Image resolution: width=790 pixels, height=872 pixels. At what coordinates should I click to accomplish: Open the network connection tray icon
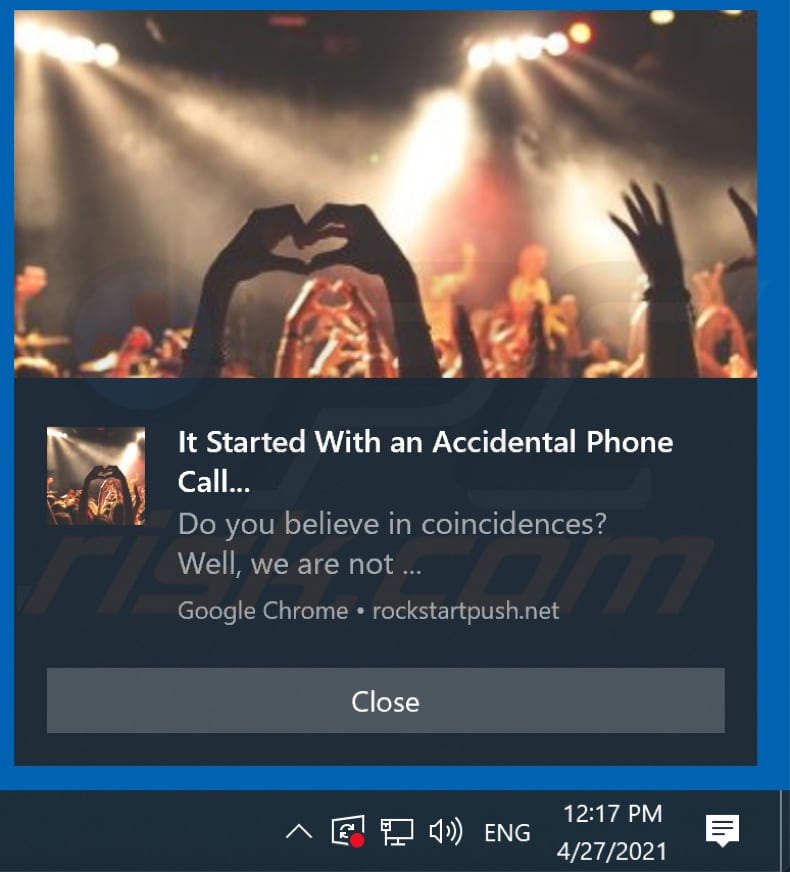click(396, 832)
